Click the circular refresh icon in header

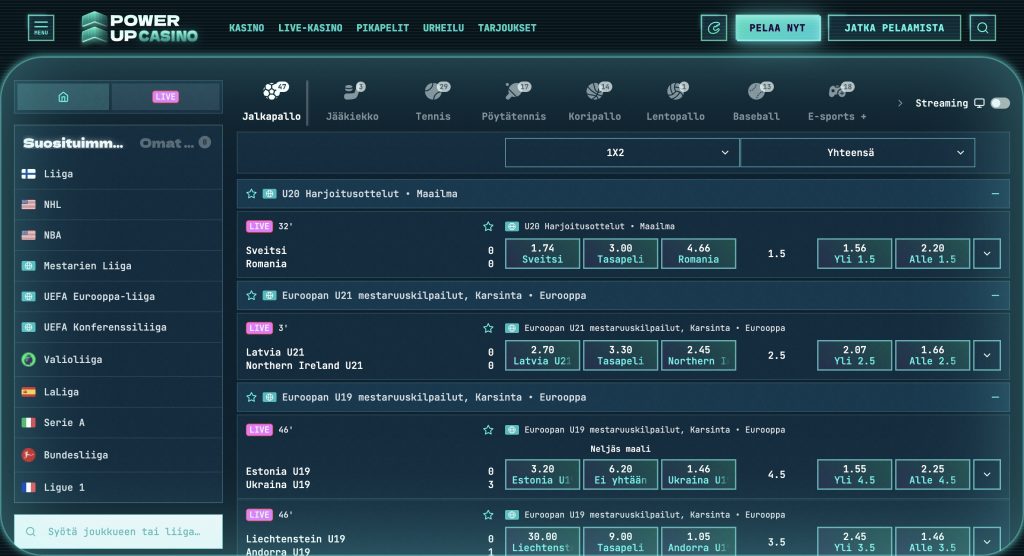[714, 28]
